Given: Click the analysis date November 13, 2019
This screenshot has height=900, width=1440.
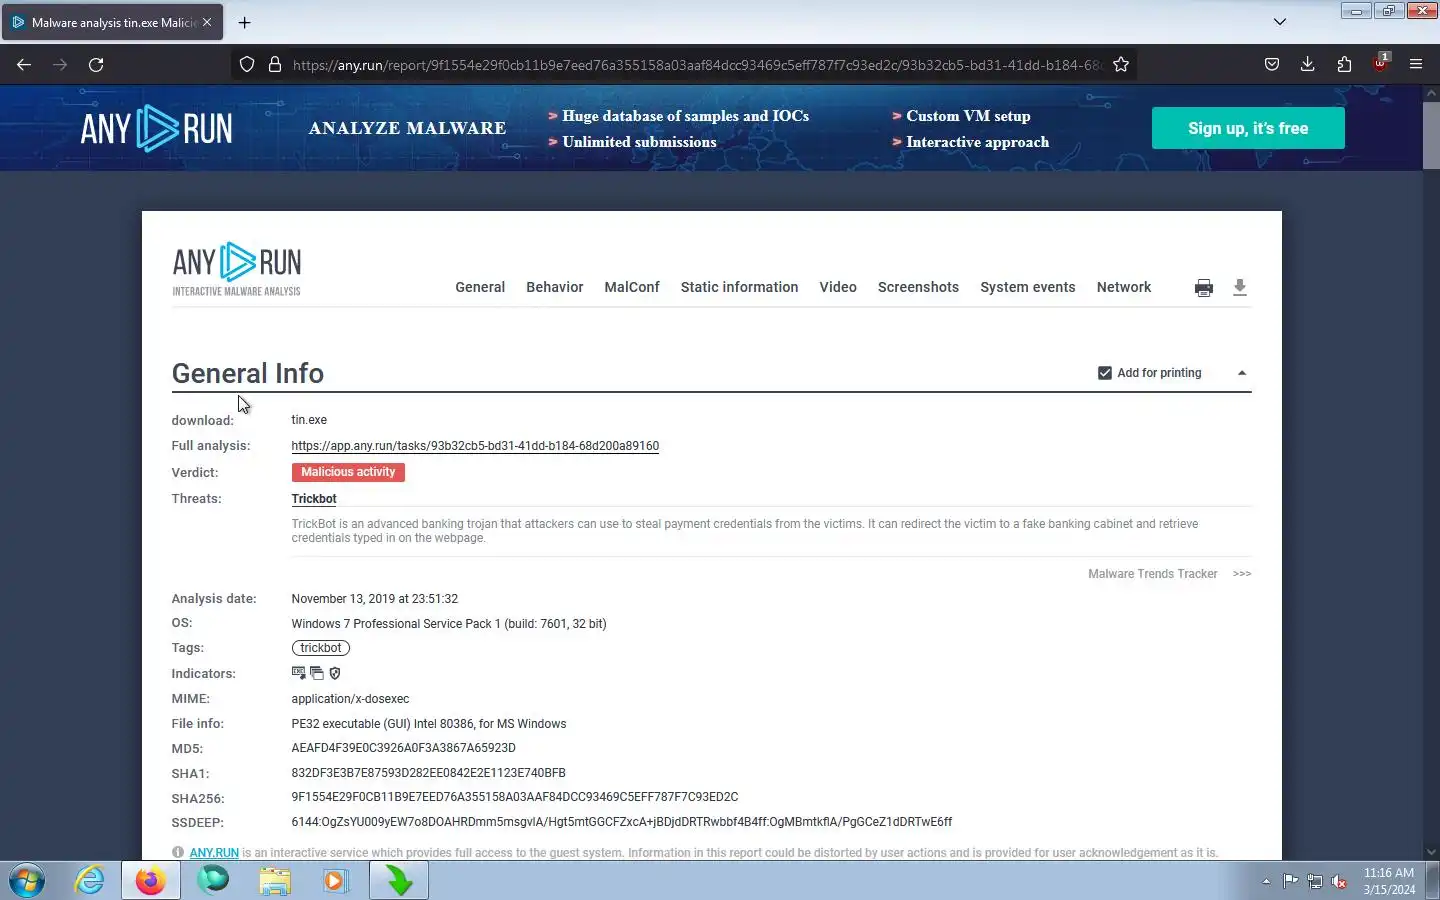Looking at the screenshot, I should 375,599.
